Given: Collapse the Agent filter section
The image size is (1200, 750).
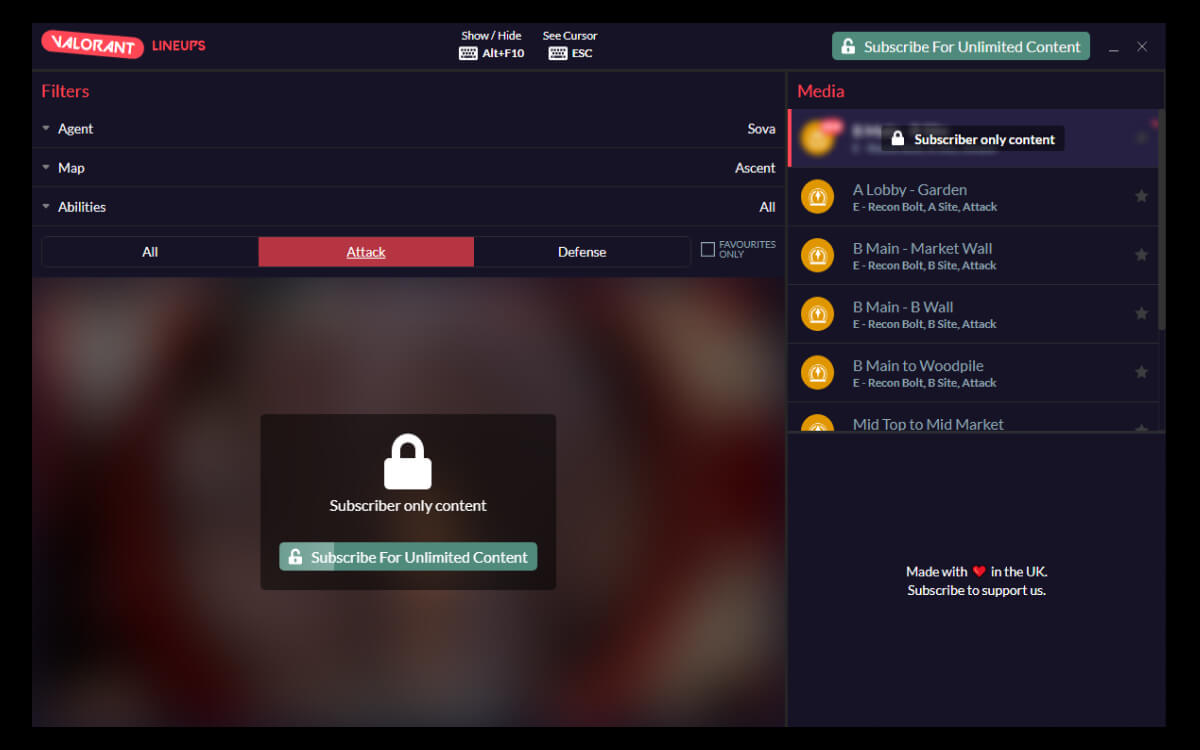Looking at the screenshot, I should (45, 128).
